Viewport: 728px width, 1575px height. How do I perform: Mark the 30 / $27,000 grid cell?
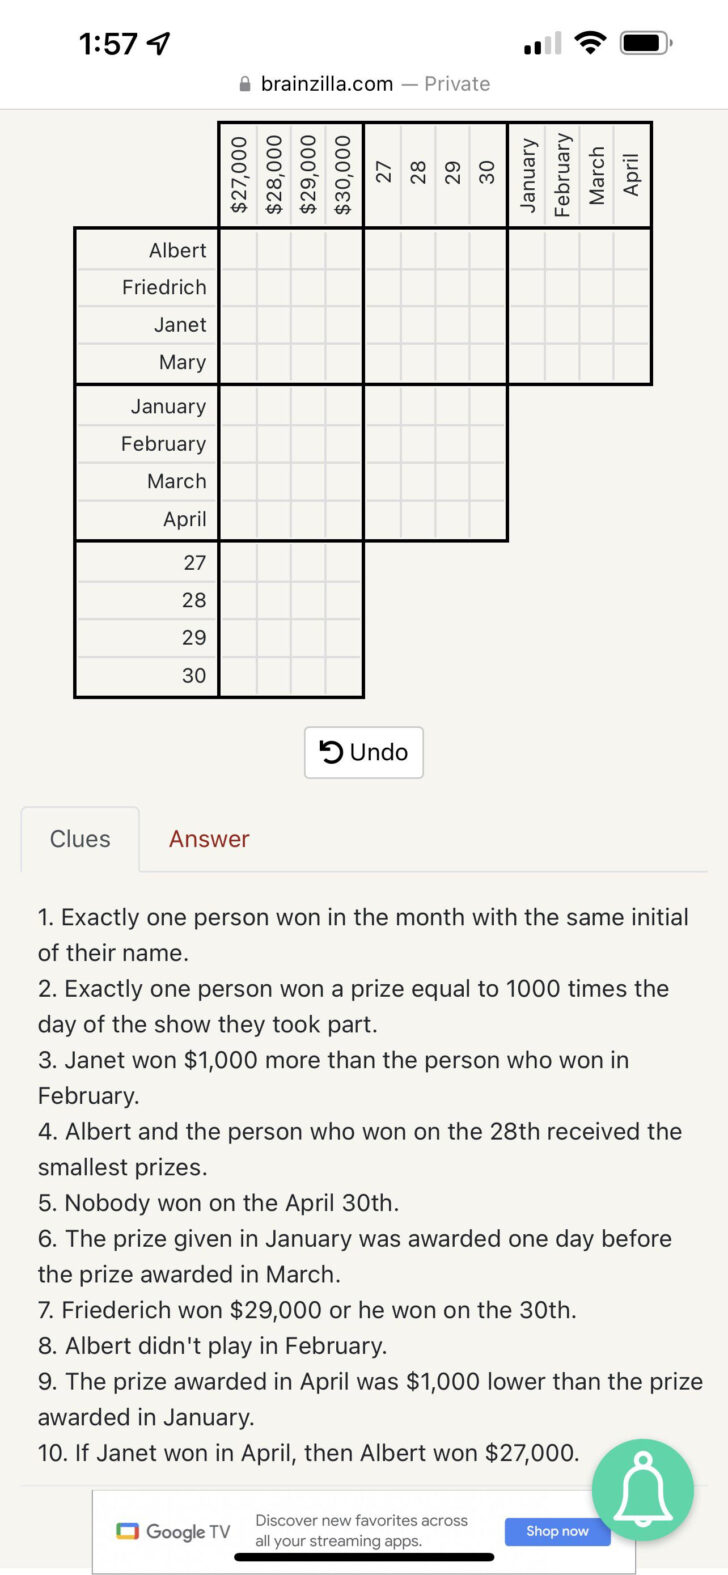[238, 676]
